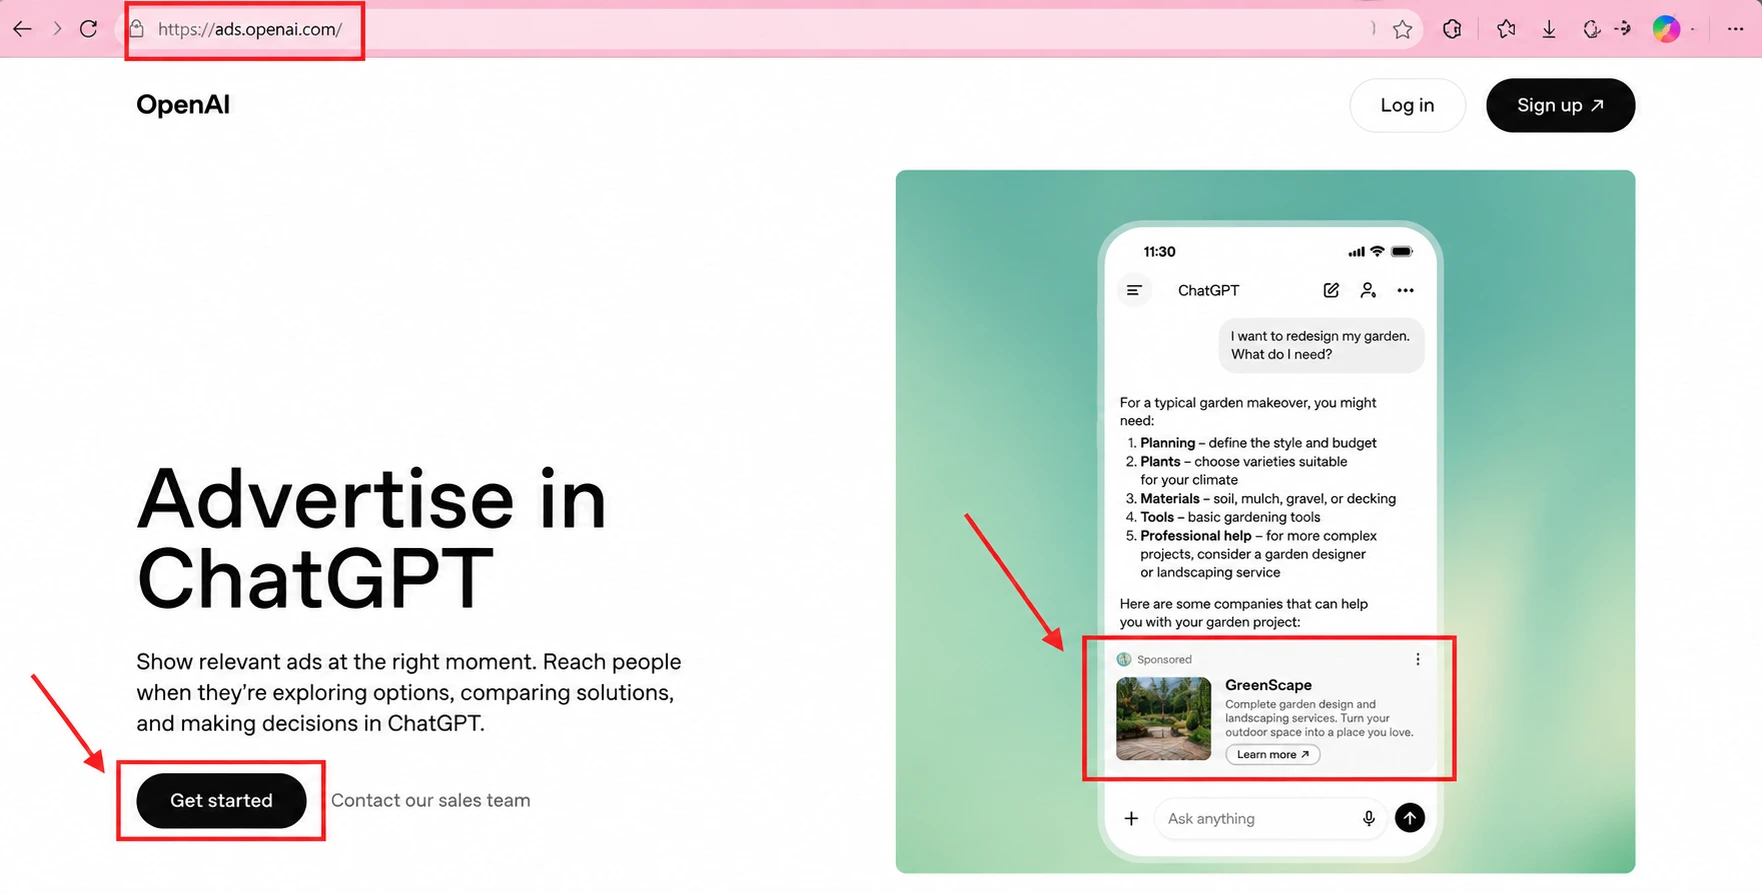Click the Get started button
The height and width of the screenshot is (893, 1762).
coord(221,800)
